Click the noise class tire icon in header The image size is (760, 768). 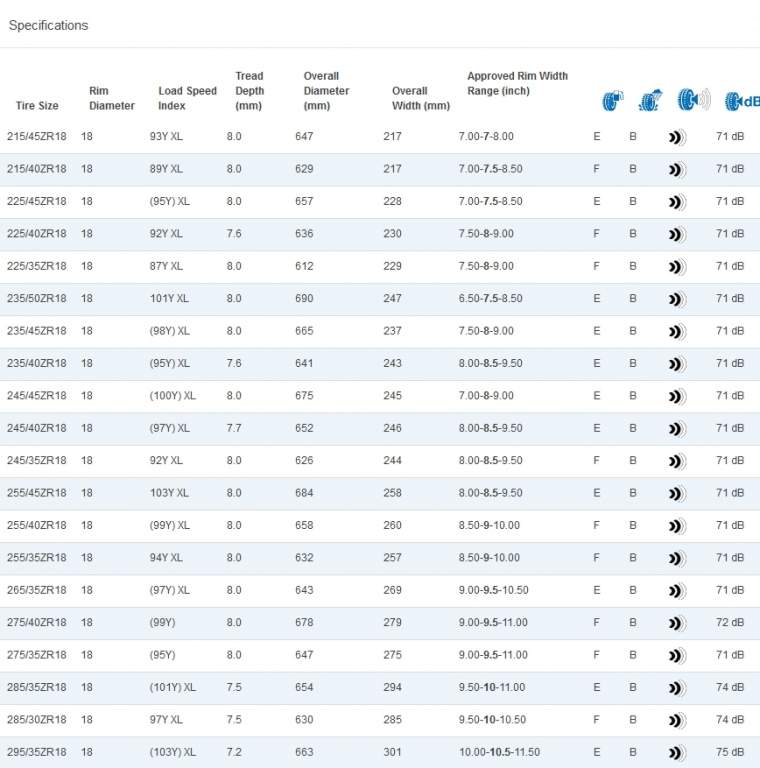click(x=693, y=100)
